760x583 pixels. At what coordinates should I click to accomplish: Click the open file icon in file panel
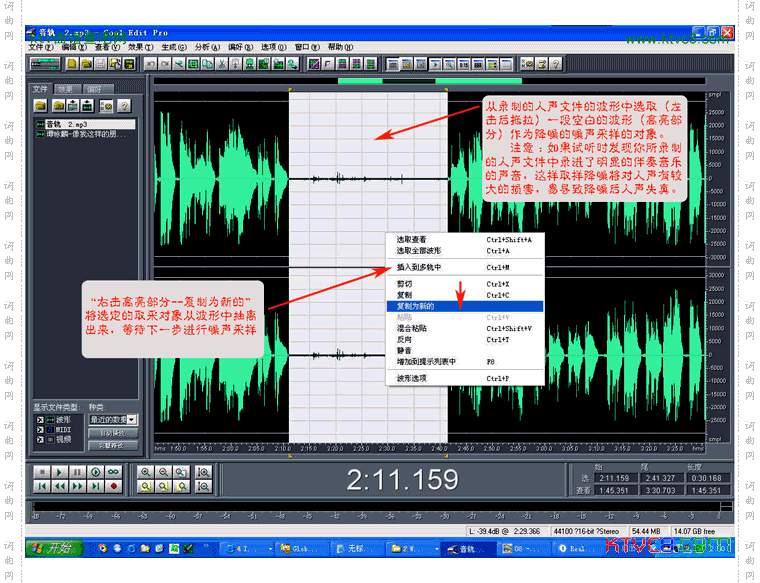click(40, 105)
